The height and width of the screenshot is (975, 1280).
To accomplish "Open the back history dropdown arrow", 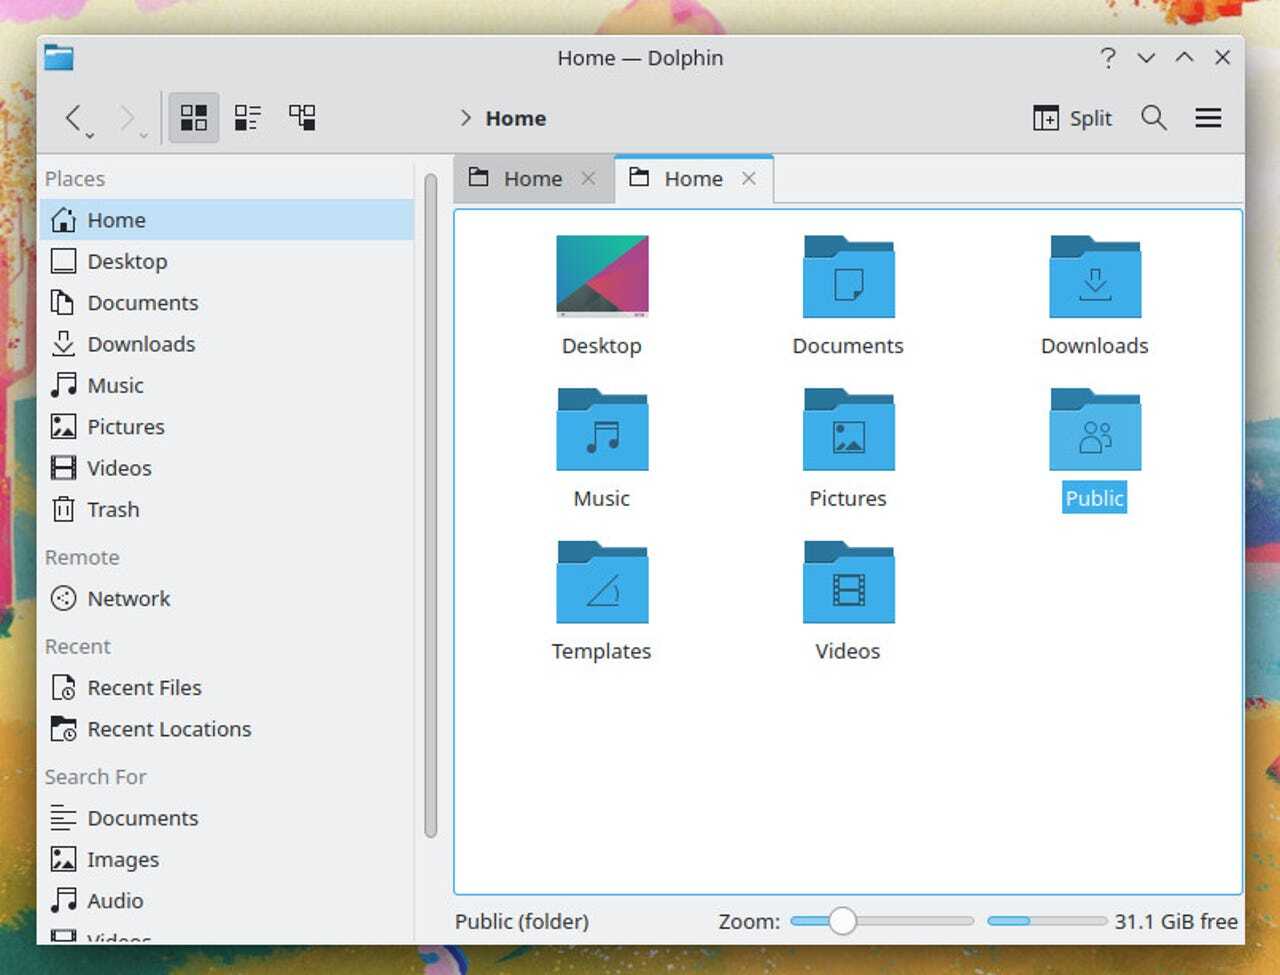I will (90, 135).
